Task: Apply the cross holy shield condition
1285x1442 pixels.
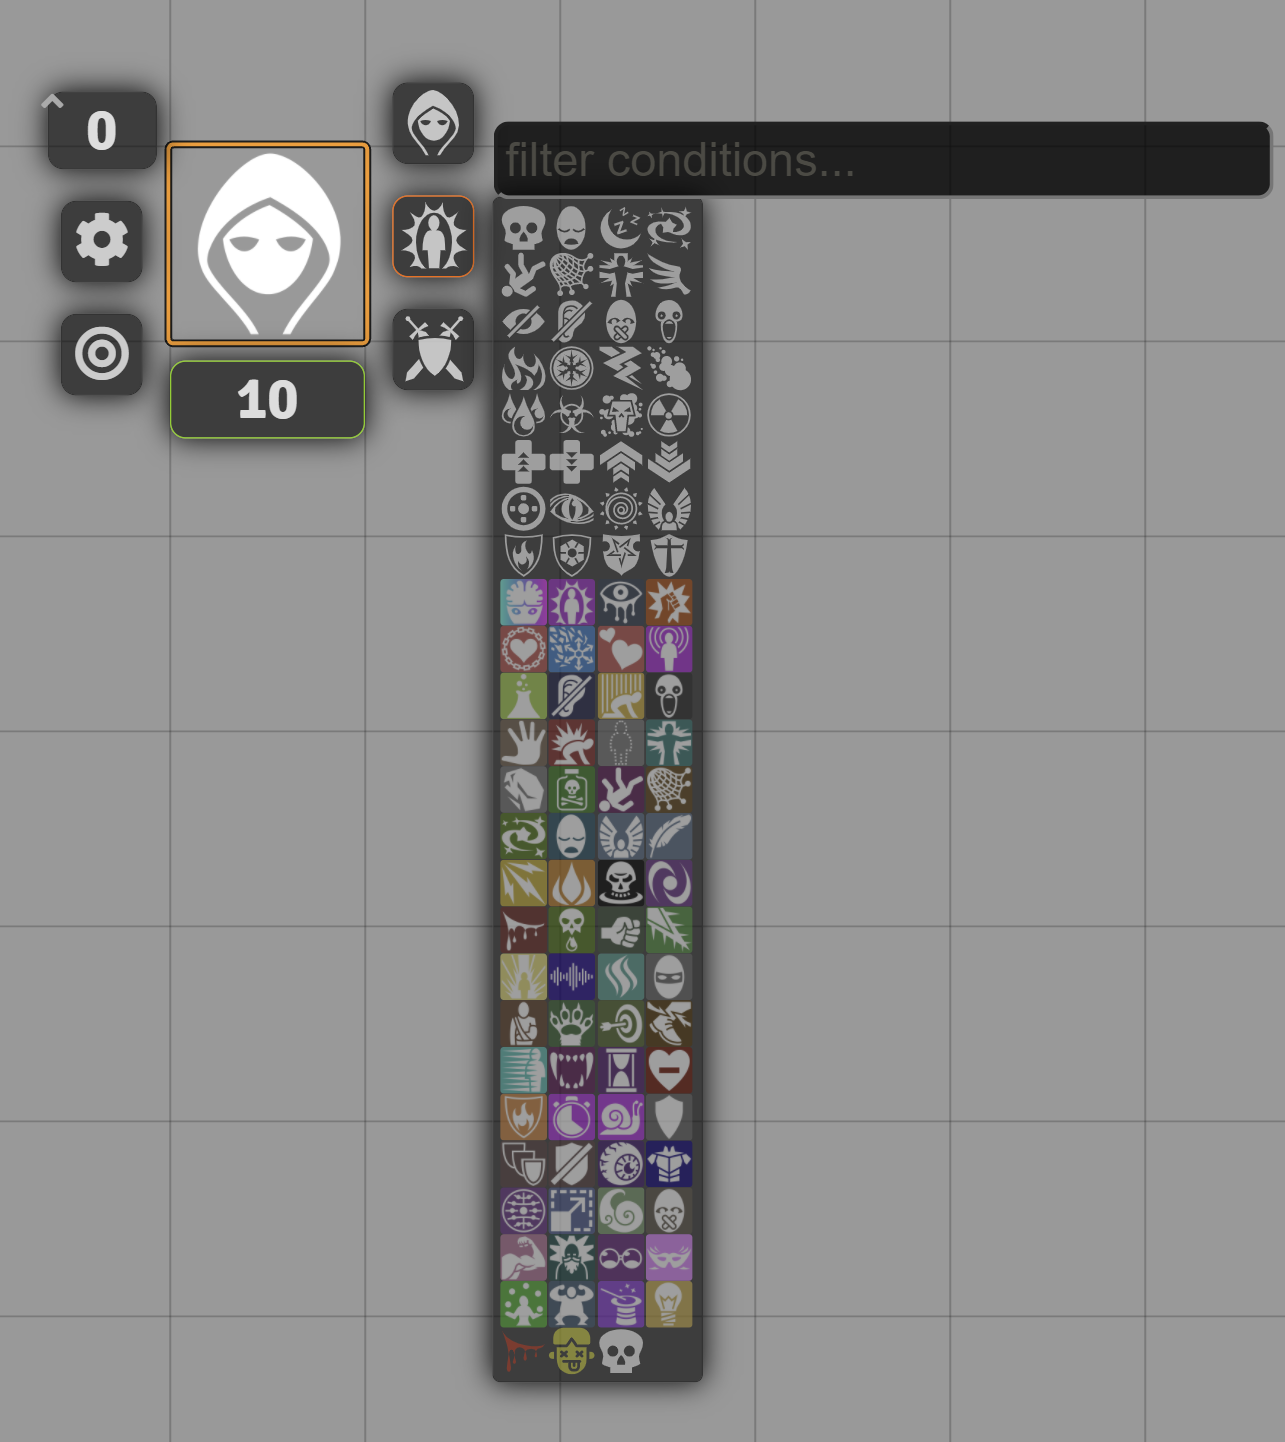Action: pyautogui.click(x=668, y=555)
